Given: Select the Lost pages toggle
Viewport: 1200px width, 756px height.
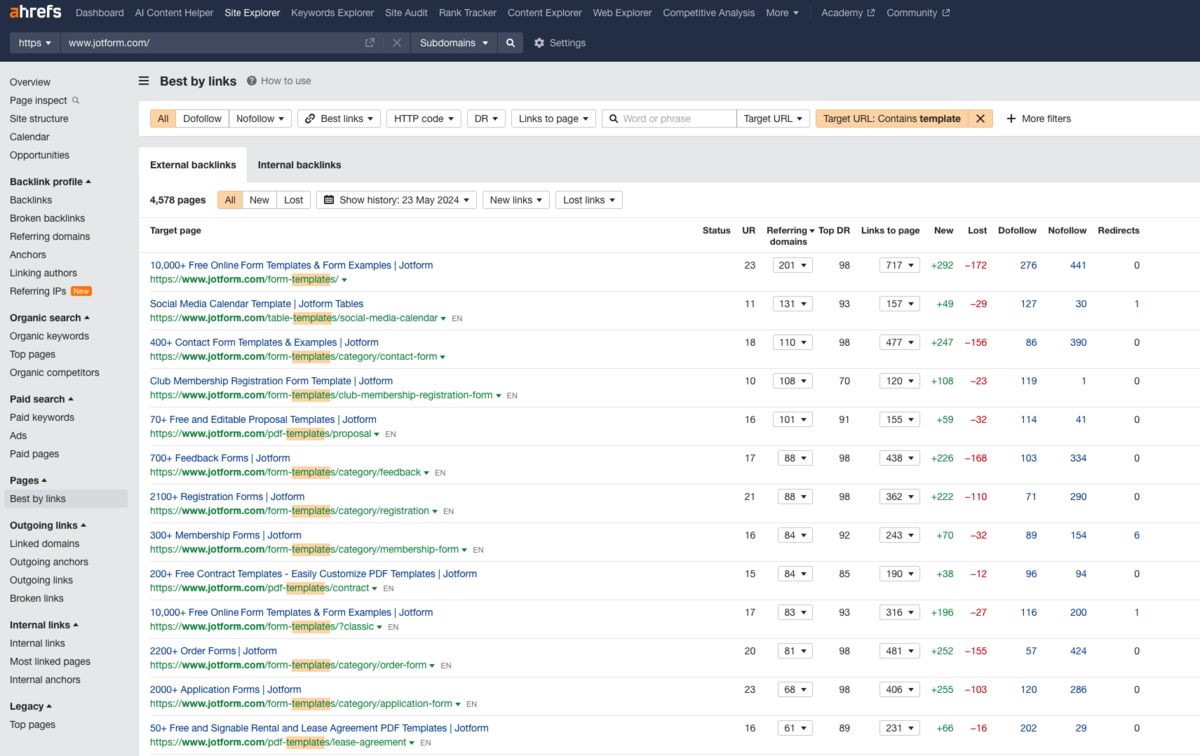Looking at the screenshot, I should [x=293, y=200].
